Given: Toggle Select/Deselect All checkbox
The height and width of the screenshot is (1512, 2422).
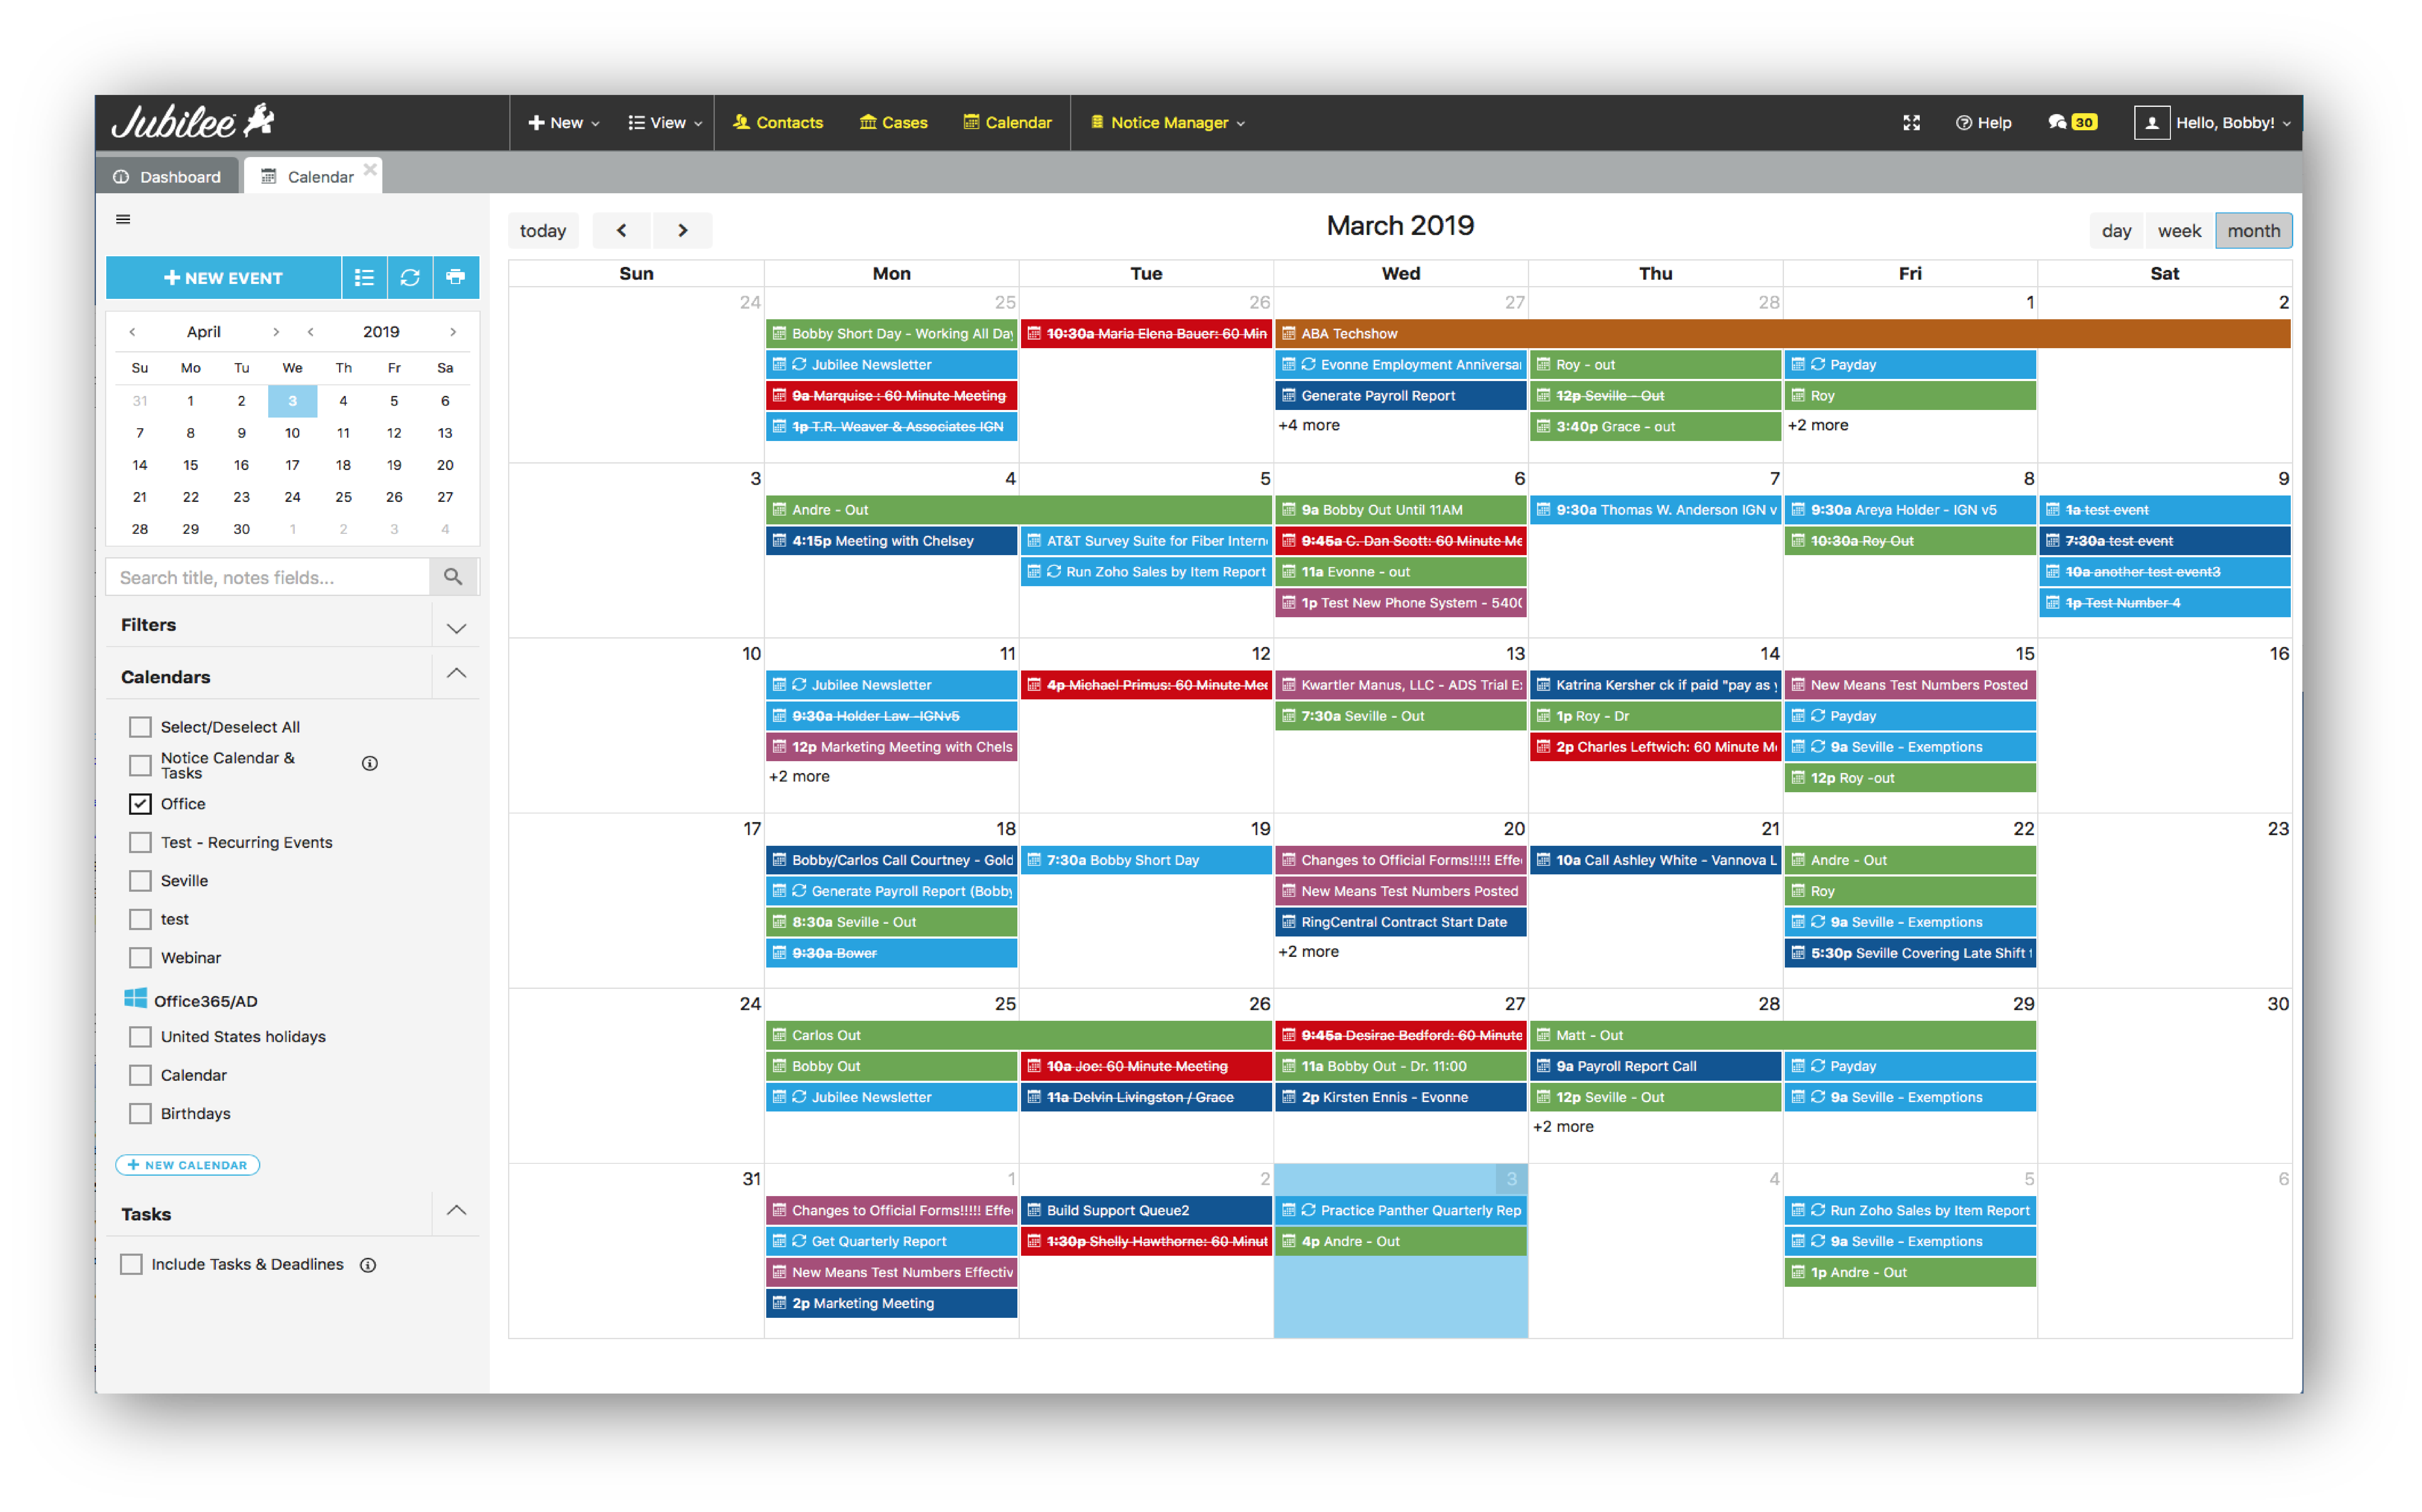Looking at the screenshot, I should tap(140, 727).
